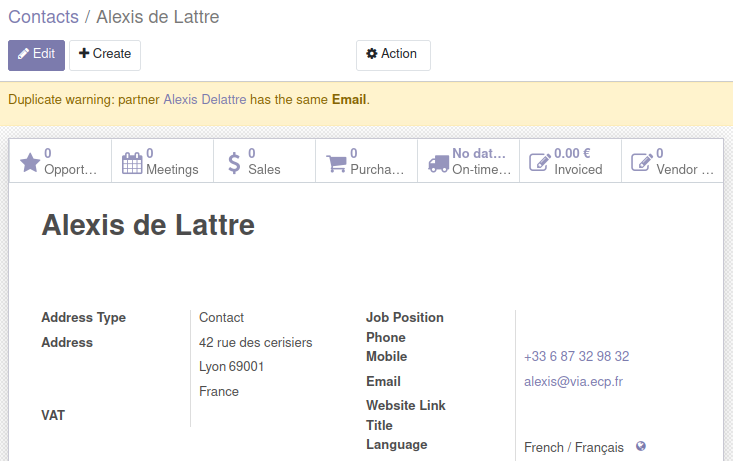Open the Meetings calendar icon
The image size is (733, 461).
tap(132, 163)
